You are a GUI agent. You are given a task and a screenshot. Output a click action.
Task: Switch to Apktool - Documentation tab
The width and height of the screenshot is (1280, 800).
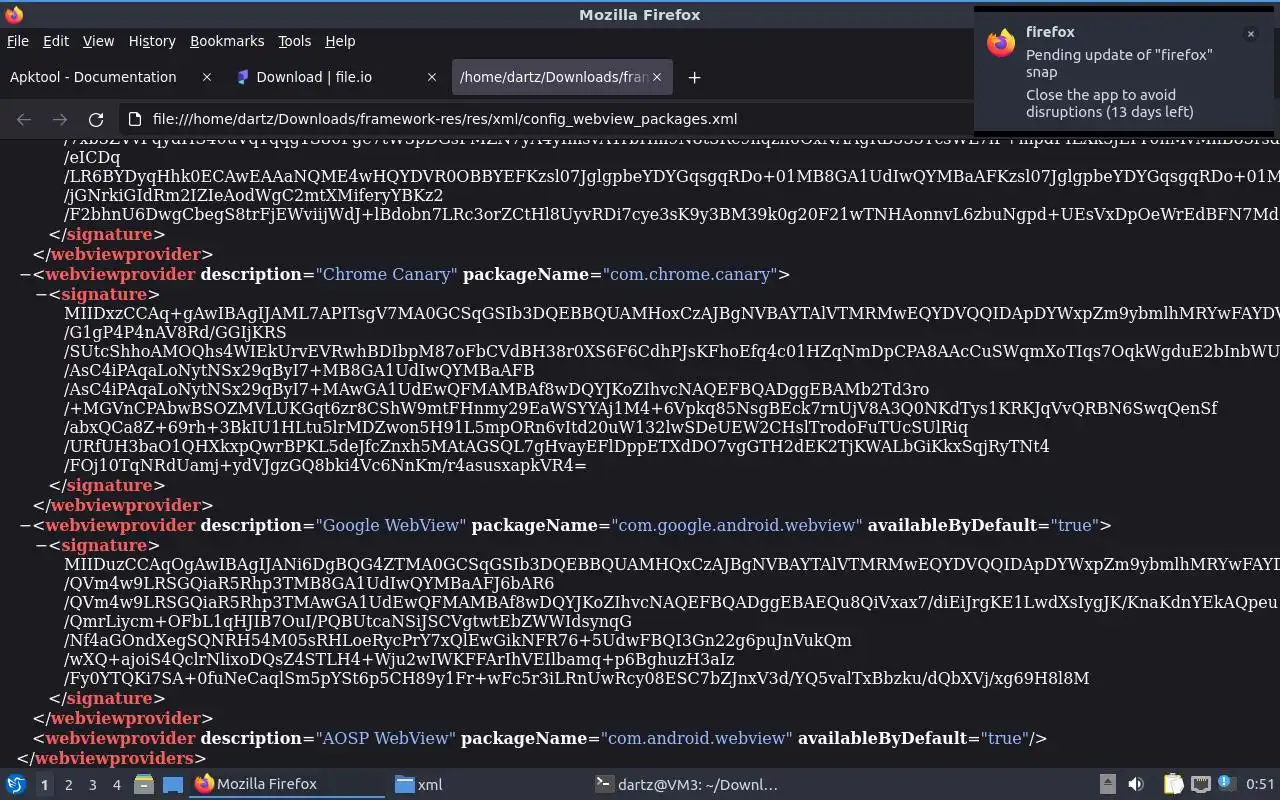[112, 77]
